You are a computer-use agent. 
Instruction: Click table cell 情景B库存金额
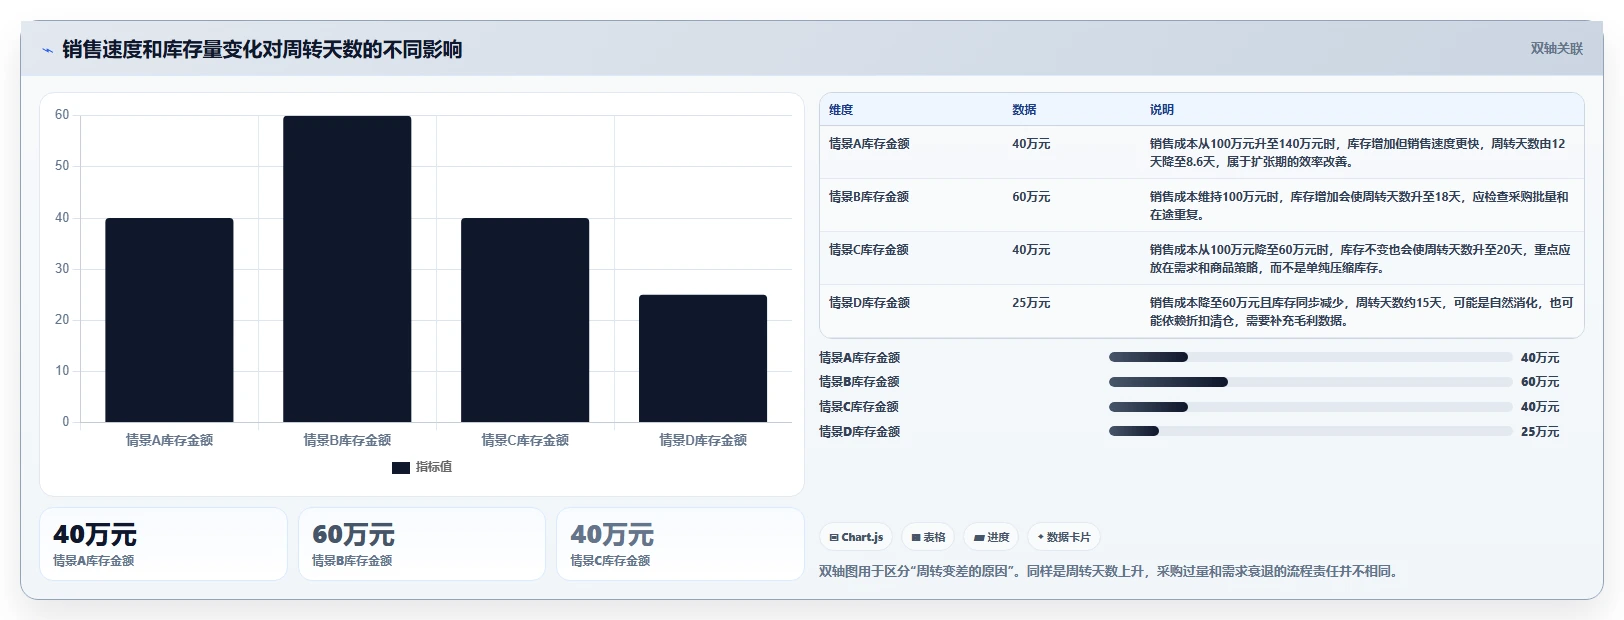click(869, 197)
